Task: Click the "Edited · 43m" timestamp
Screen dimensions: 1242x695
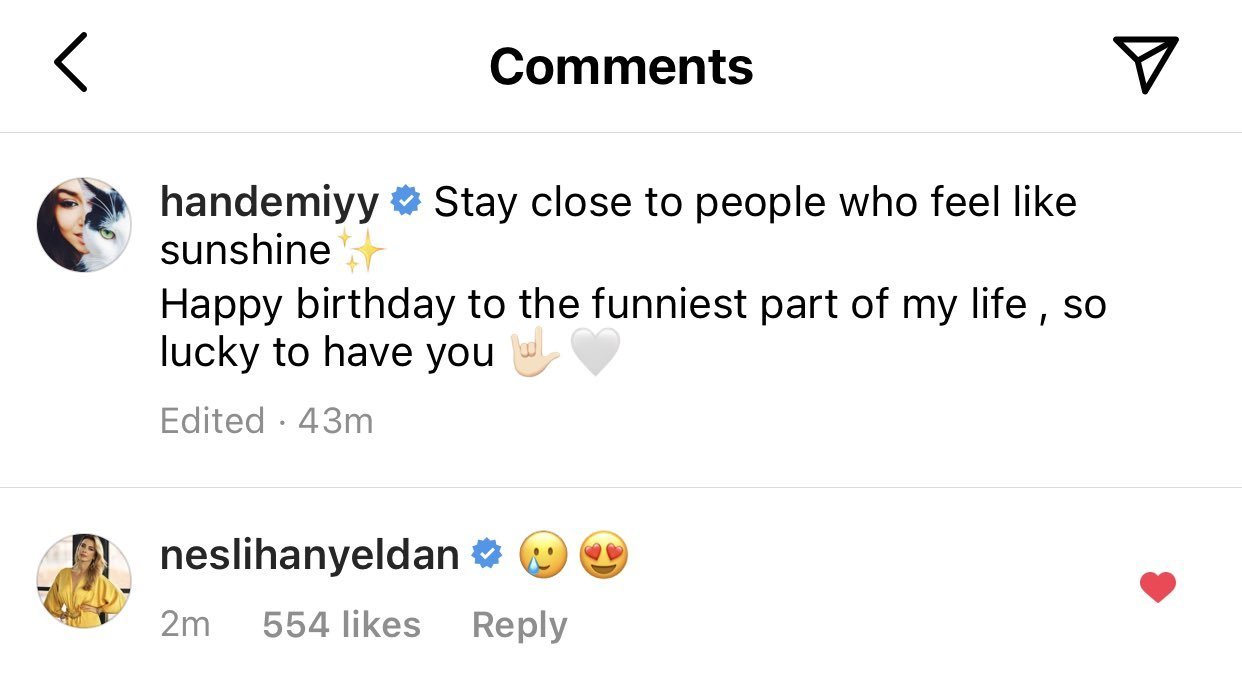Action: click(266, 421)
